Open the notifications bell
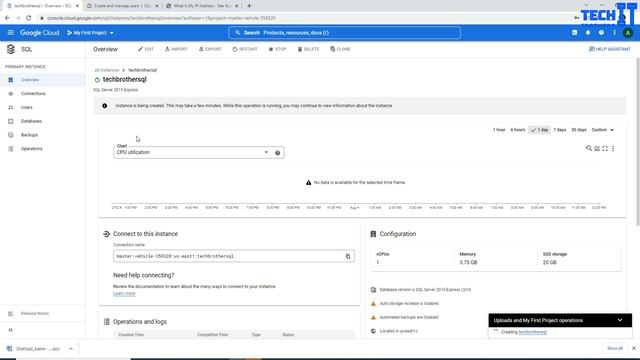The height and width of the screenshot is (360, 640). 588,33
